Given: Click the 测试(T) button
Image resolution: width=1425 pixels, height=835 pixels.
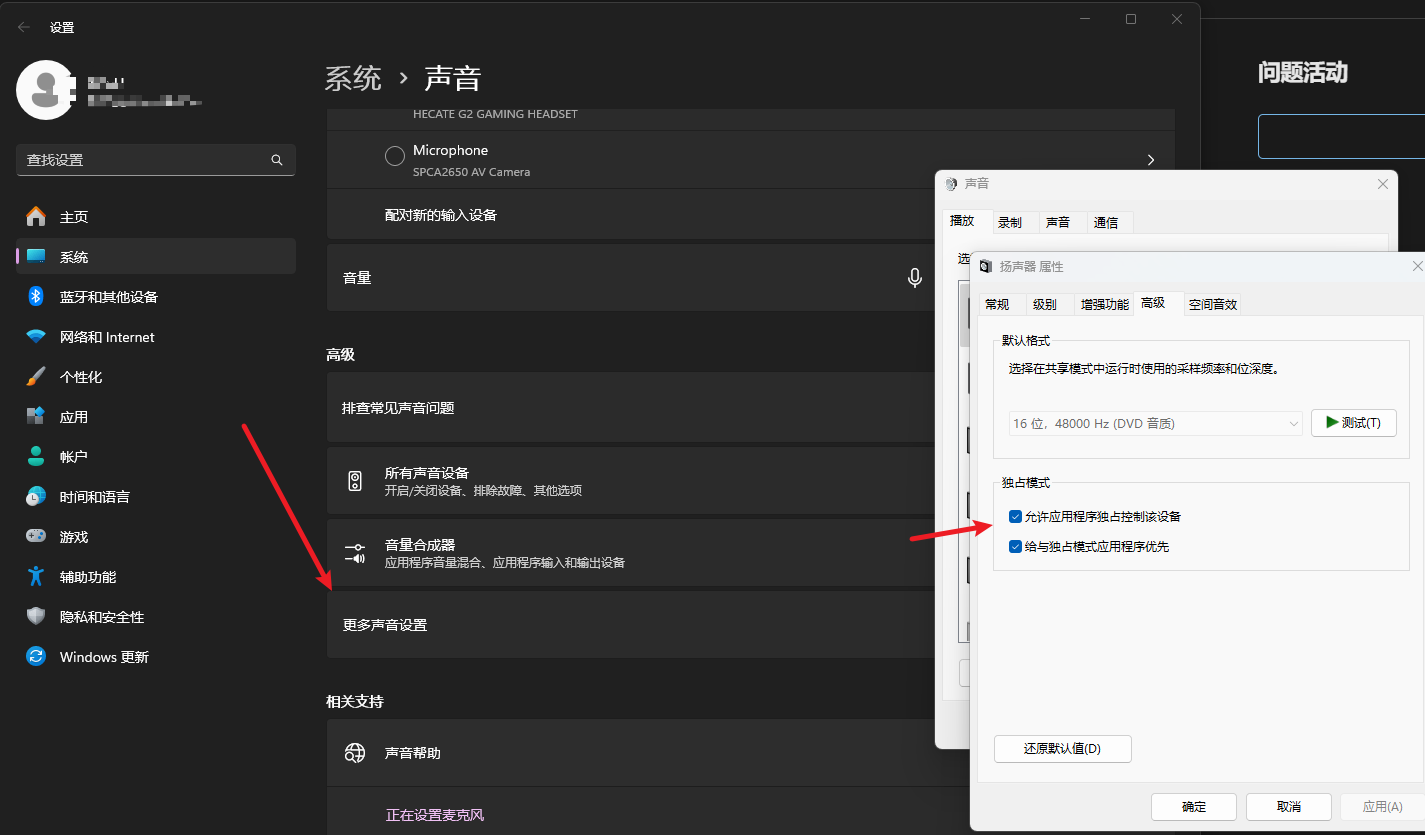Looking at the screenshot, I should (1353, 423).
